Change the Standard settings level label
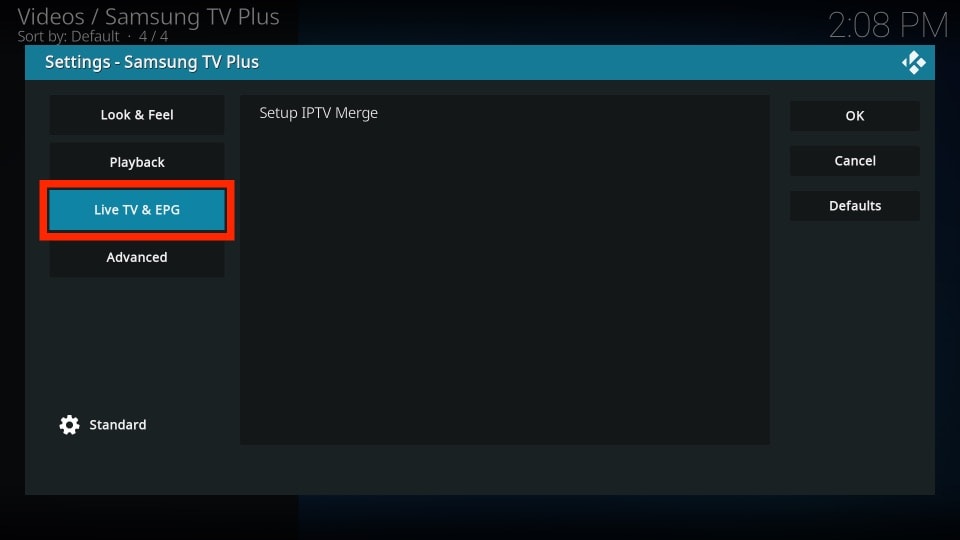The width and height of the screenshot is (960, 540). tap(118, 425)
